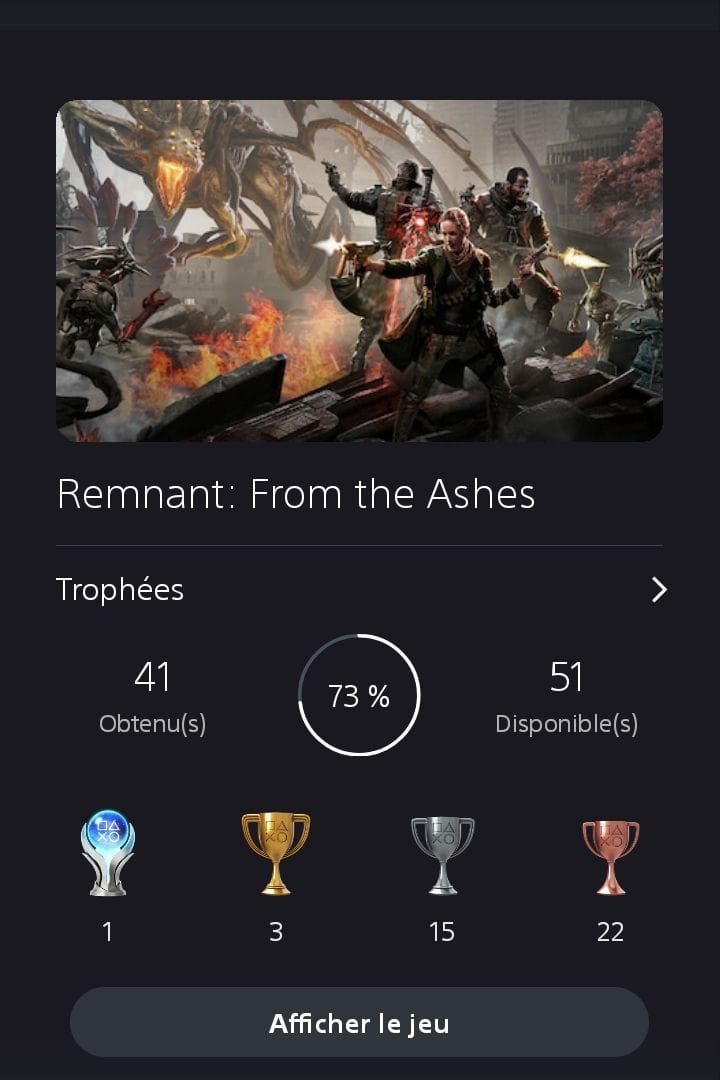Open the Remnant cover art image
This screenshot has height=1080, width=720.
[359, 271]
